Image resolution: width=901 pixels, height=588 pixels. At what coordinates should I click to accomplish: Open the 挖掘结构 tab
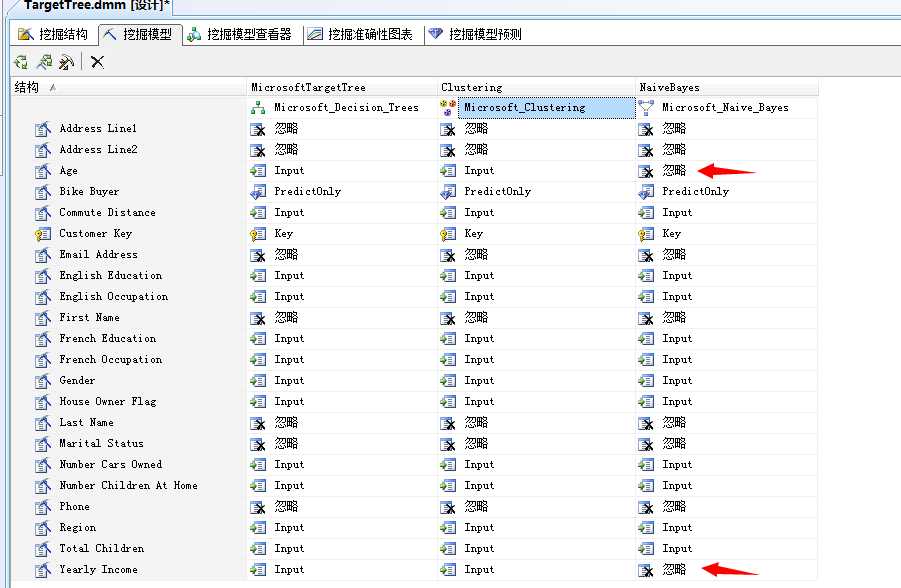point(53,34)
